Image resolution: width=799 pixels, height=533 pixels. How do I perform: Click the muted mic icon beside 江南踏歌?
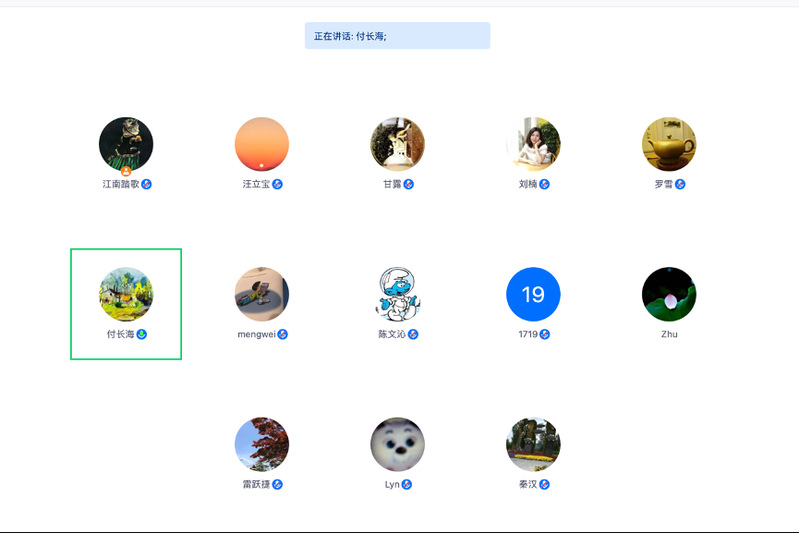[146, 184]
